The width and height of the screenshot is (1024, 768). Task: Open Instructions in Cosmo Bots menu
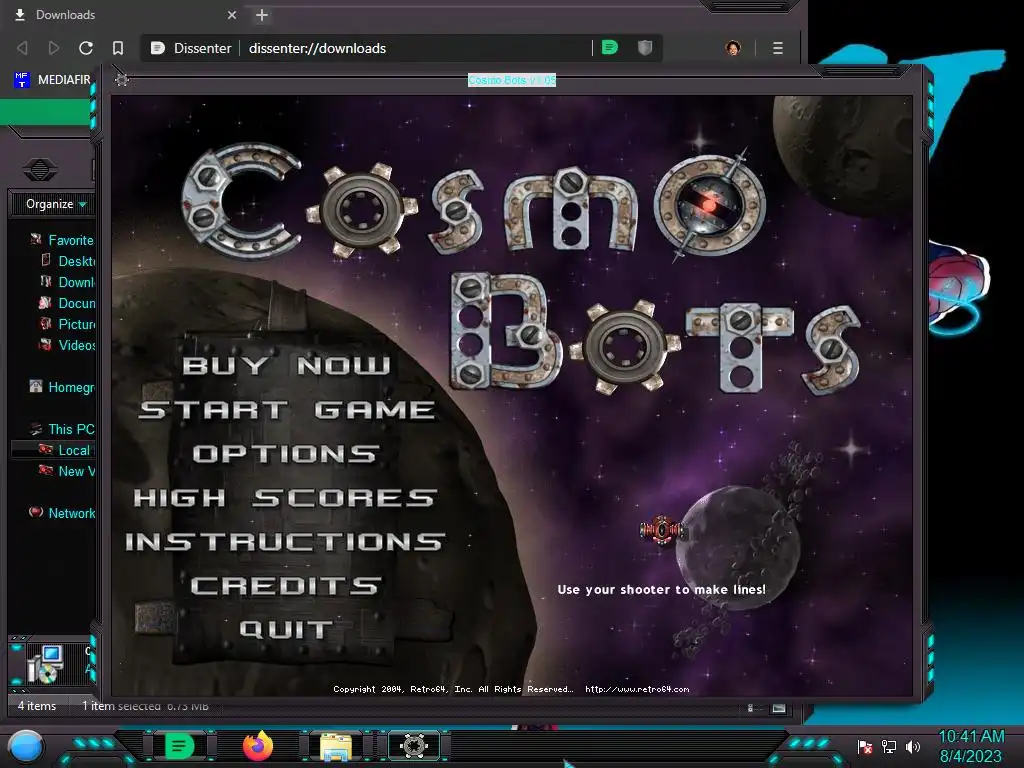pos(285,541)
